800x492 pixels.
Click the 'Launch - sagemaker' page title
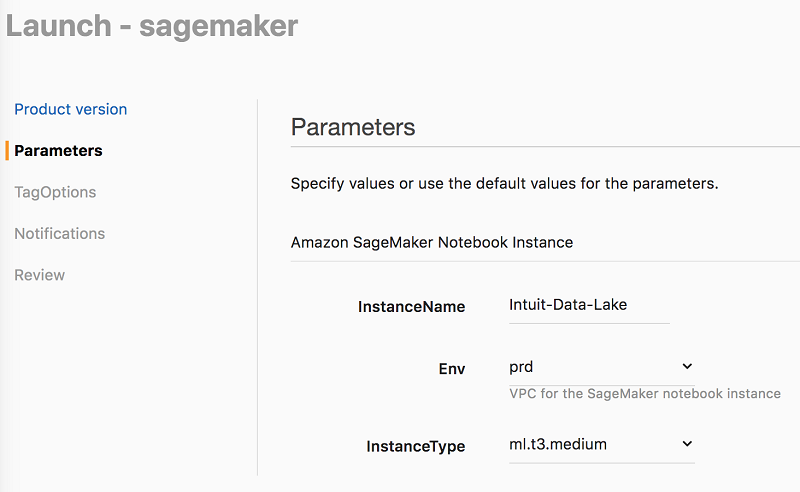click(x=152, y=25)
